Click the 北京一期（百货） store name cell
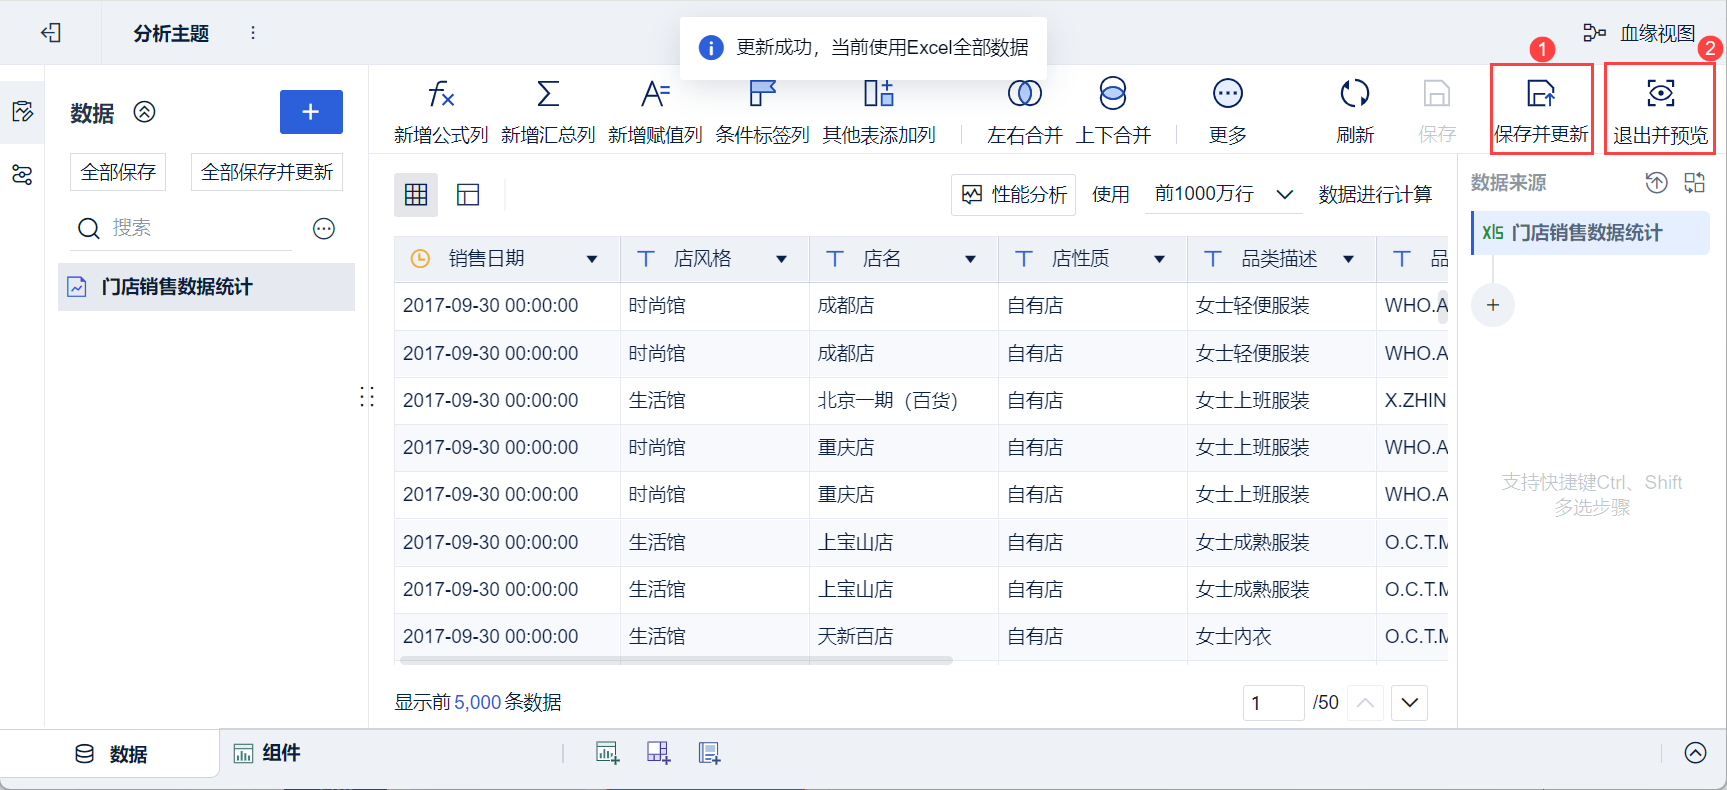Image resolution: width=1727 pixels, height=790 pixels. point(904,401)
